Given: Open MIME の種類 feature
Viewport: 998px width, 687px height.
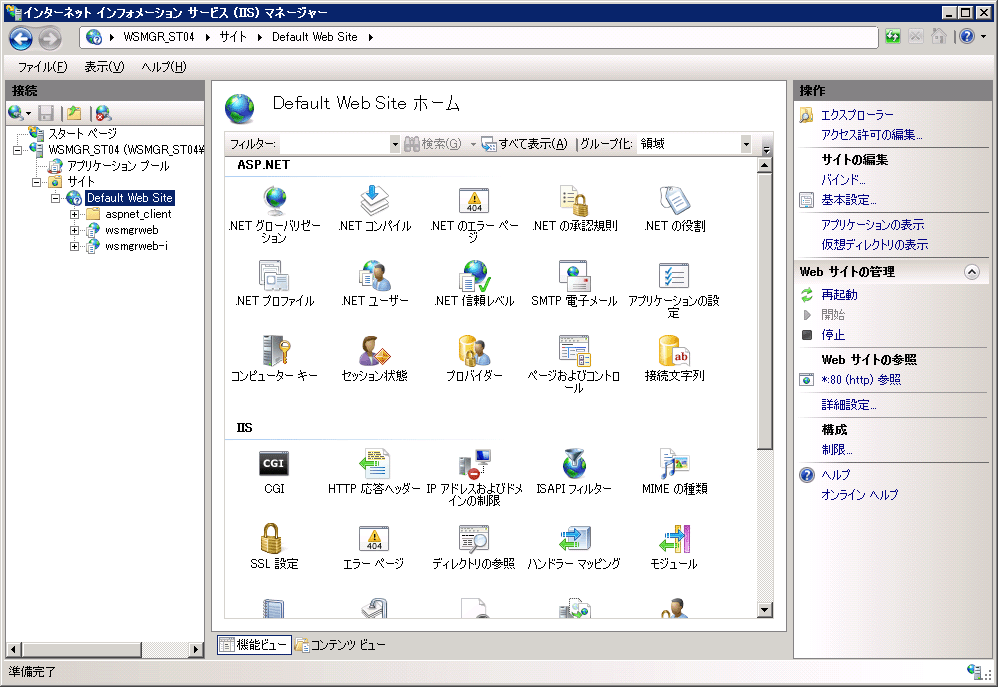Looking at the screenshot, I should 674,463.
